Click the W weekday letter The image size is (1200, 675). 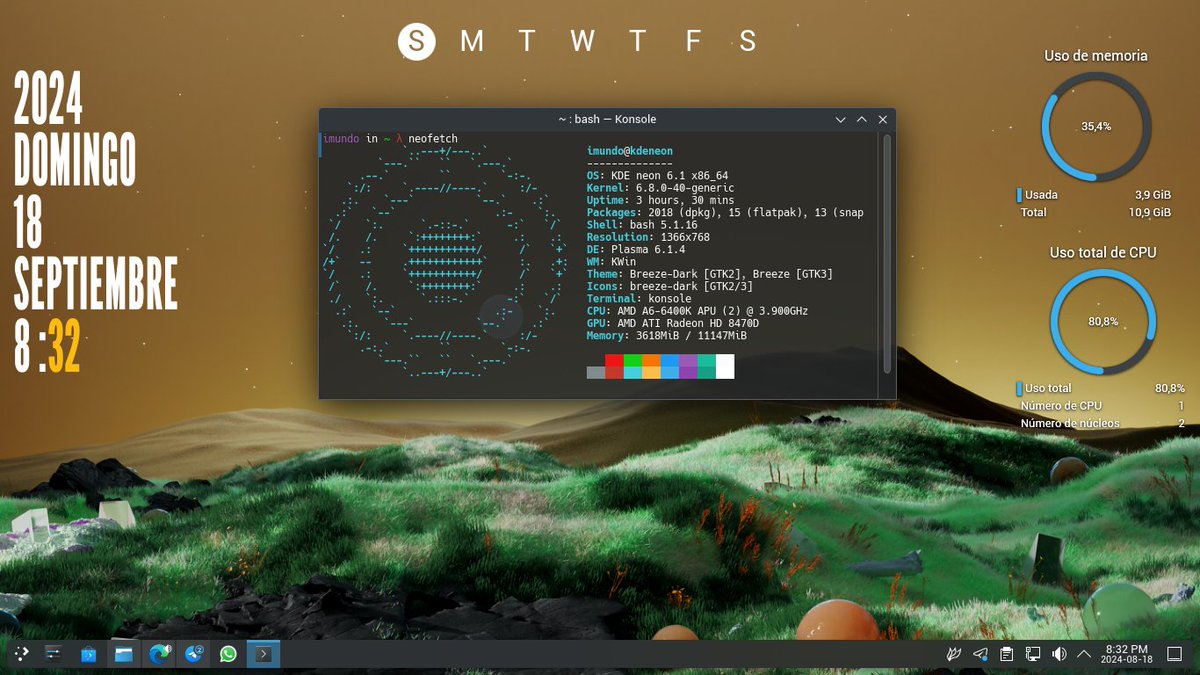tap(583, 41)
